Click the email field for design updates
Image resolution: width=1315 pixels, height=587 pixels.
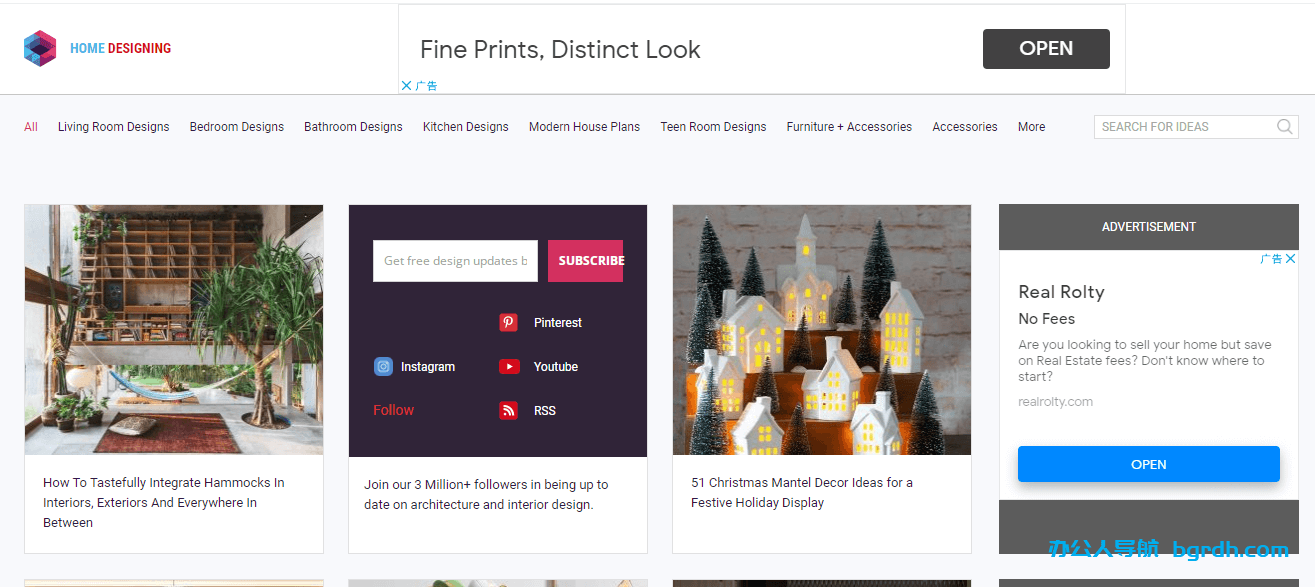(x=455, y=261)
